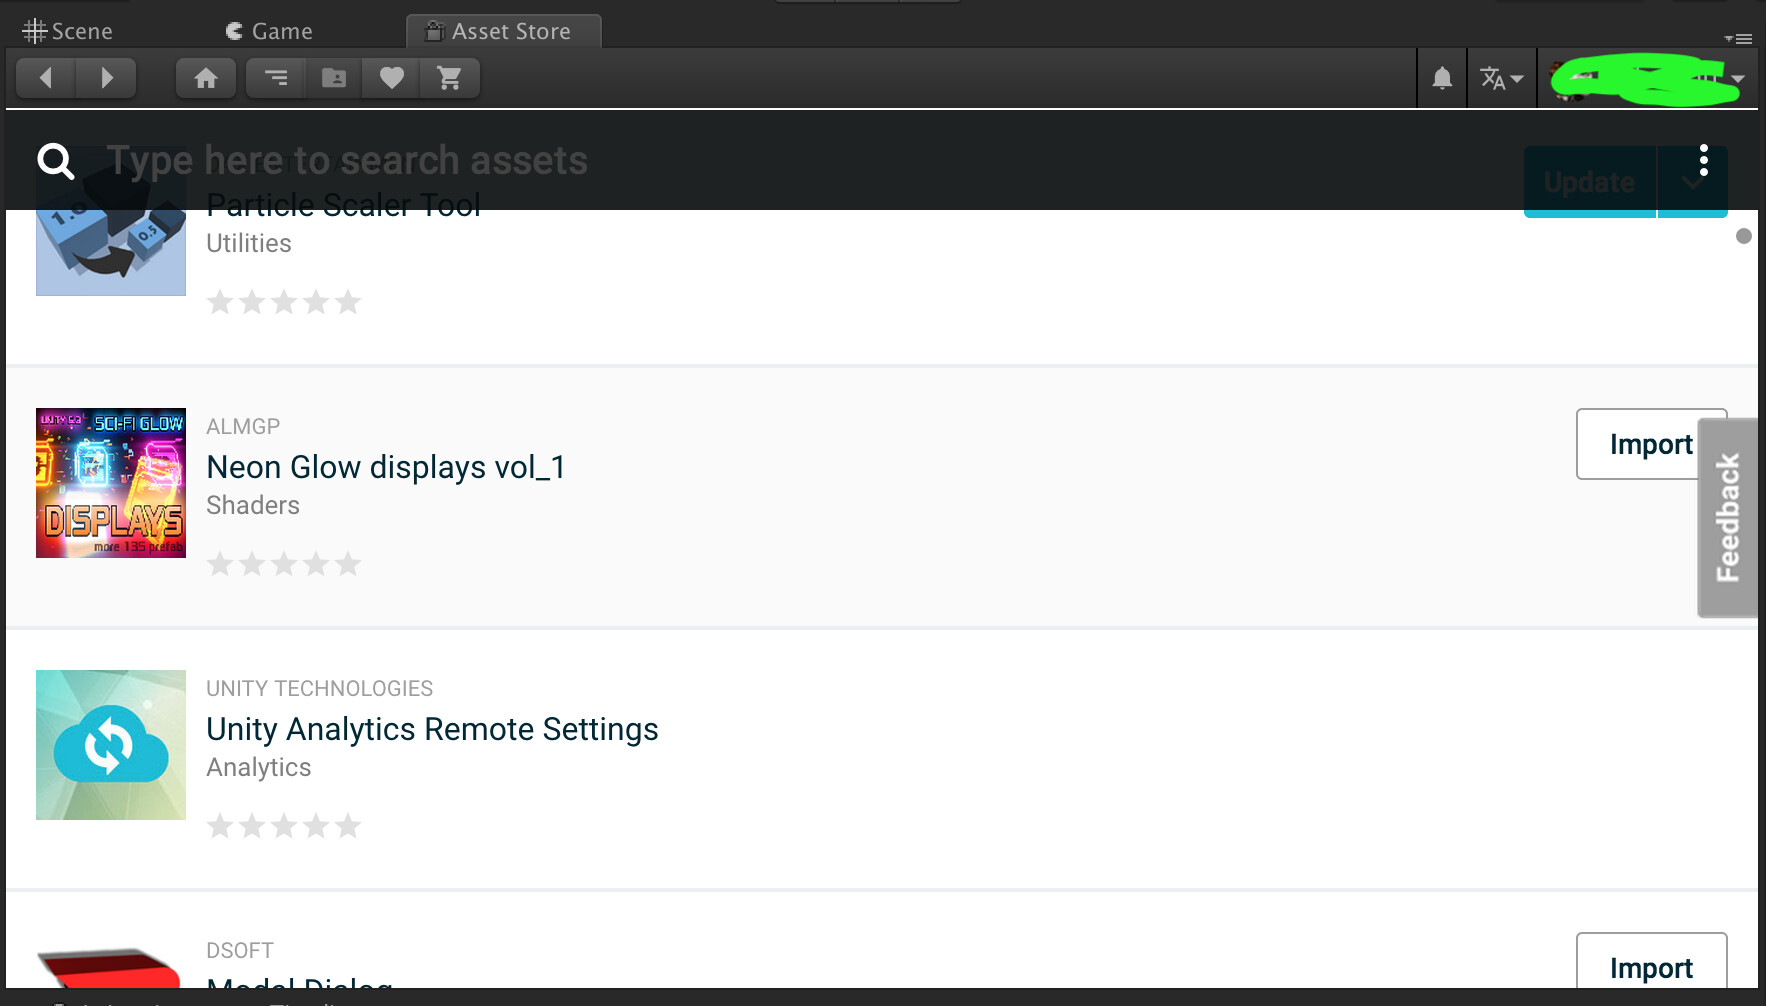
Task: Open the wishlist heart icon
Action: [392, 78]
